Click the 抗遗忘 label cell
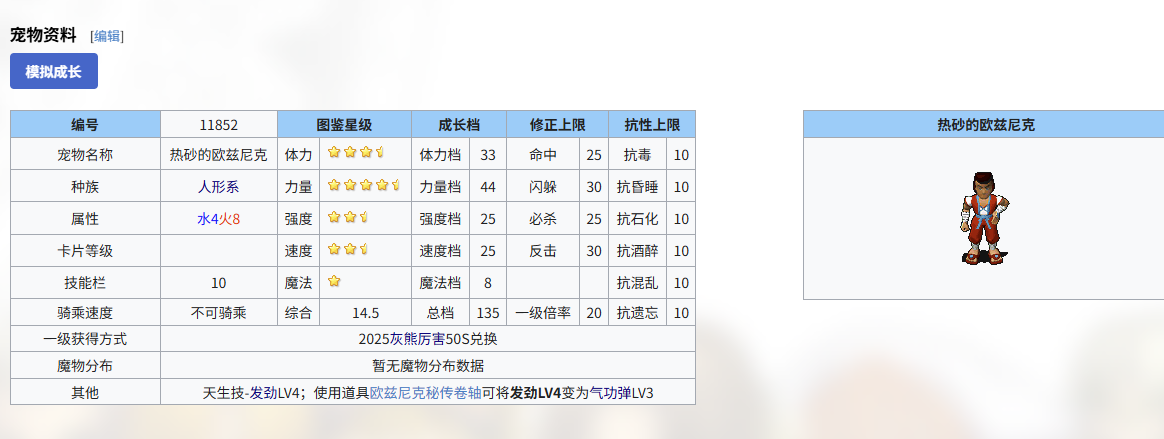 pos(638,313)
